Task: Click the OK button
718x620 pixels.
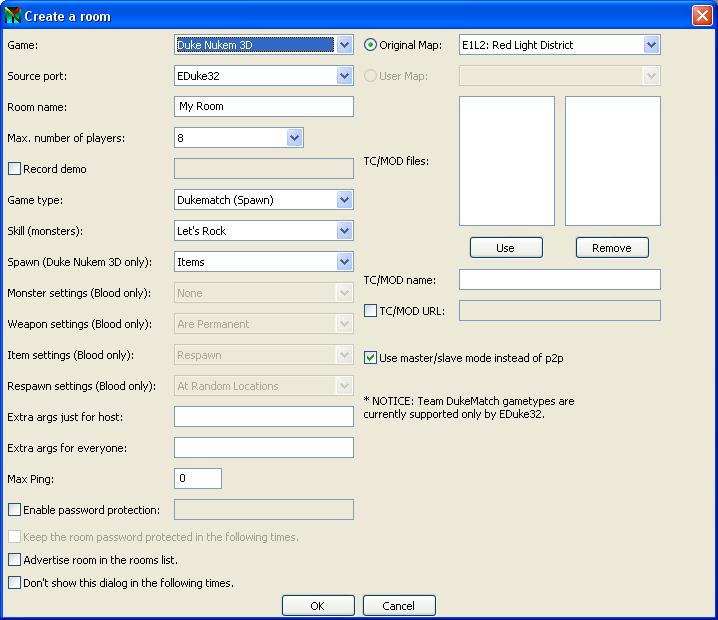Action: pos(318,606)
